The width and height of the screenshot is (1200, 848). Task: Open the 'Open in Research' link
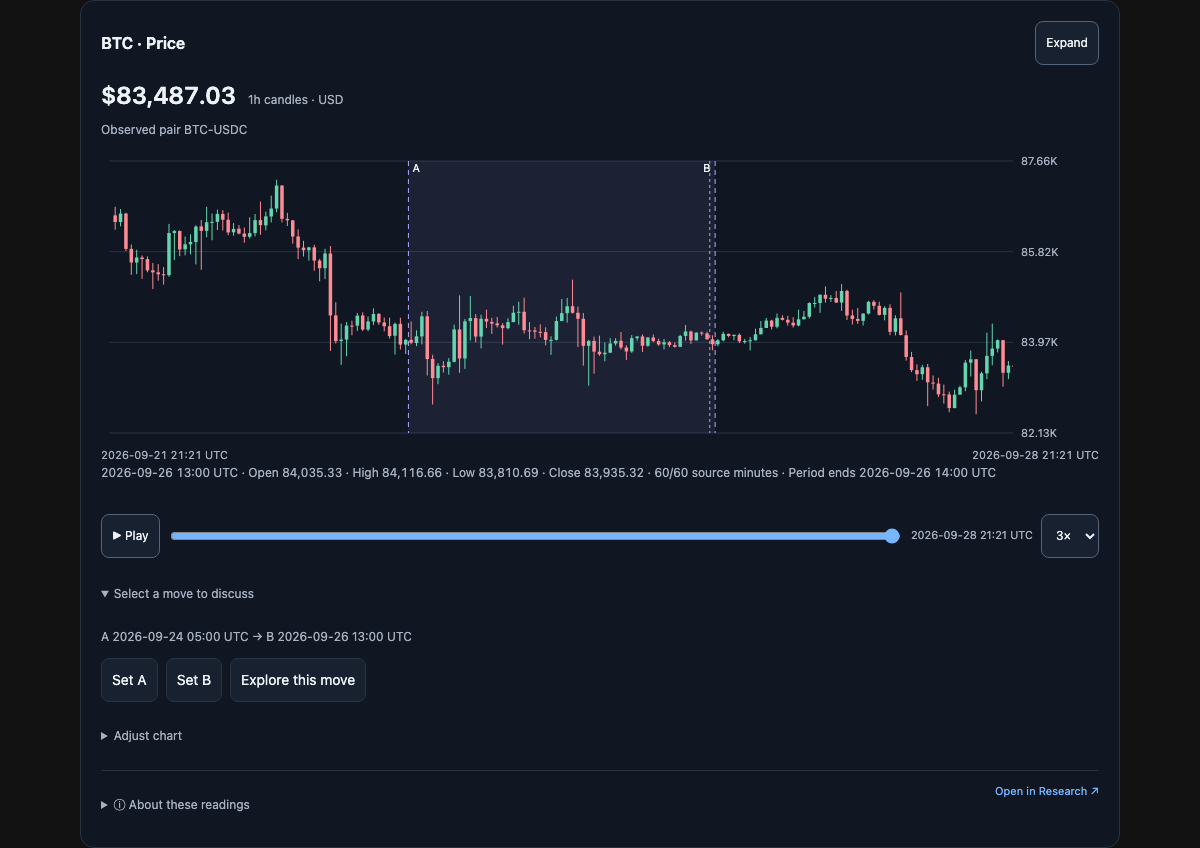tap(1046, 791)
